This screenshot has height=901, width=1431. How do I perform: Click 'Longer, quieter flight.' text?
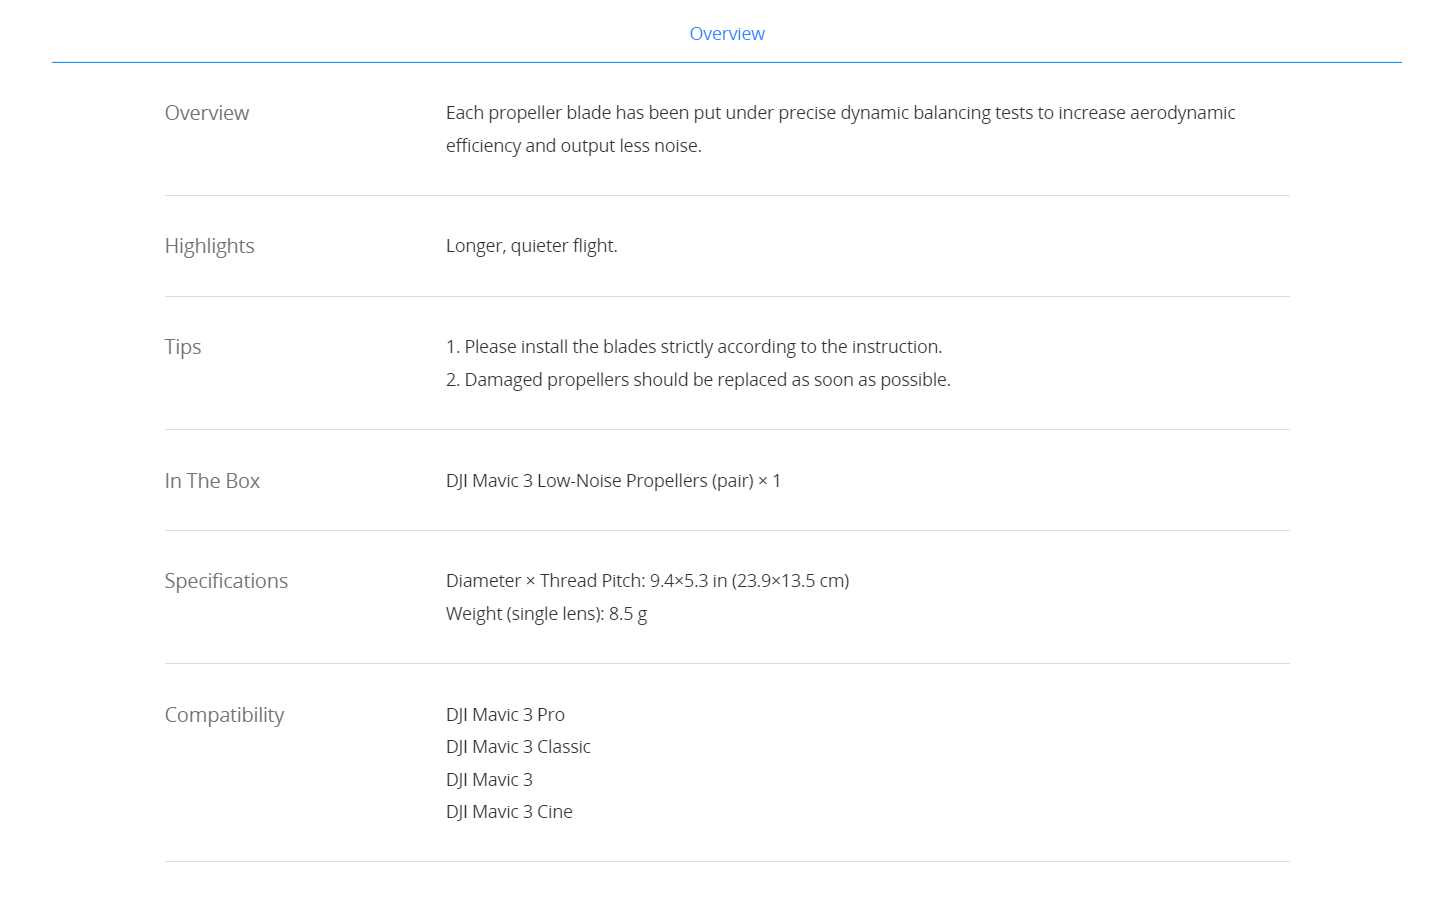click(x=532, y=246)
